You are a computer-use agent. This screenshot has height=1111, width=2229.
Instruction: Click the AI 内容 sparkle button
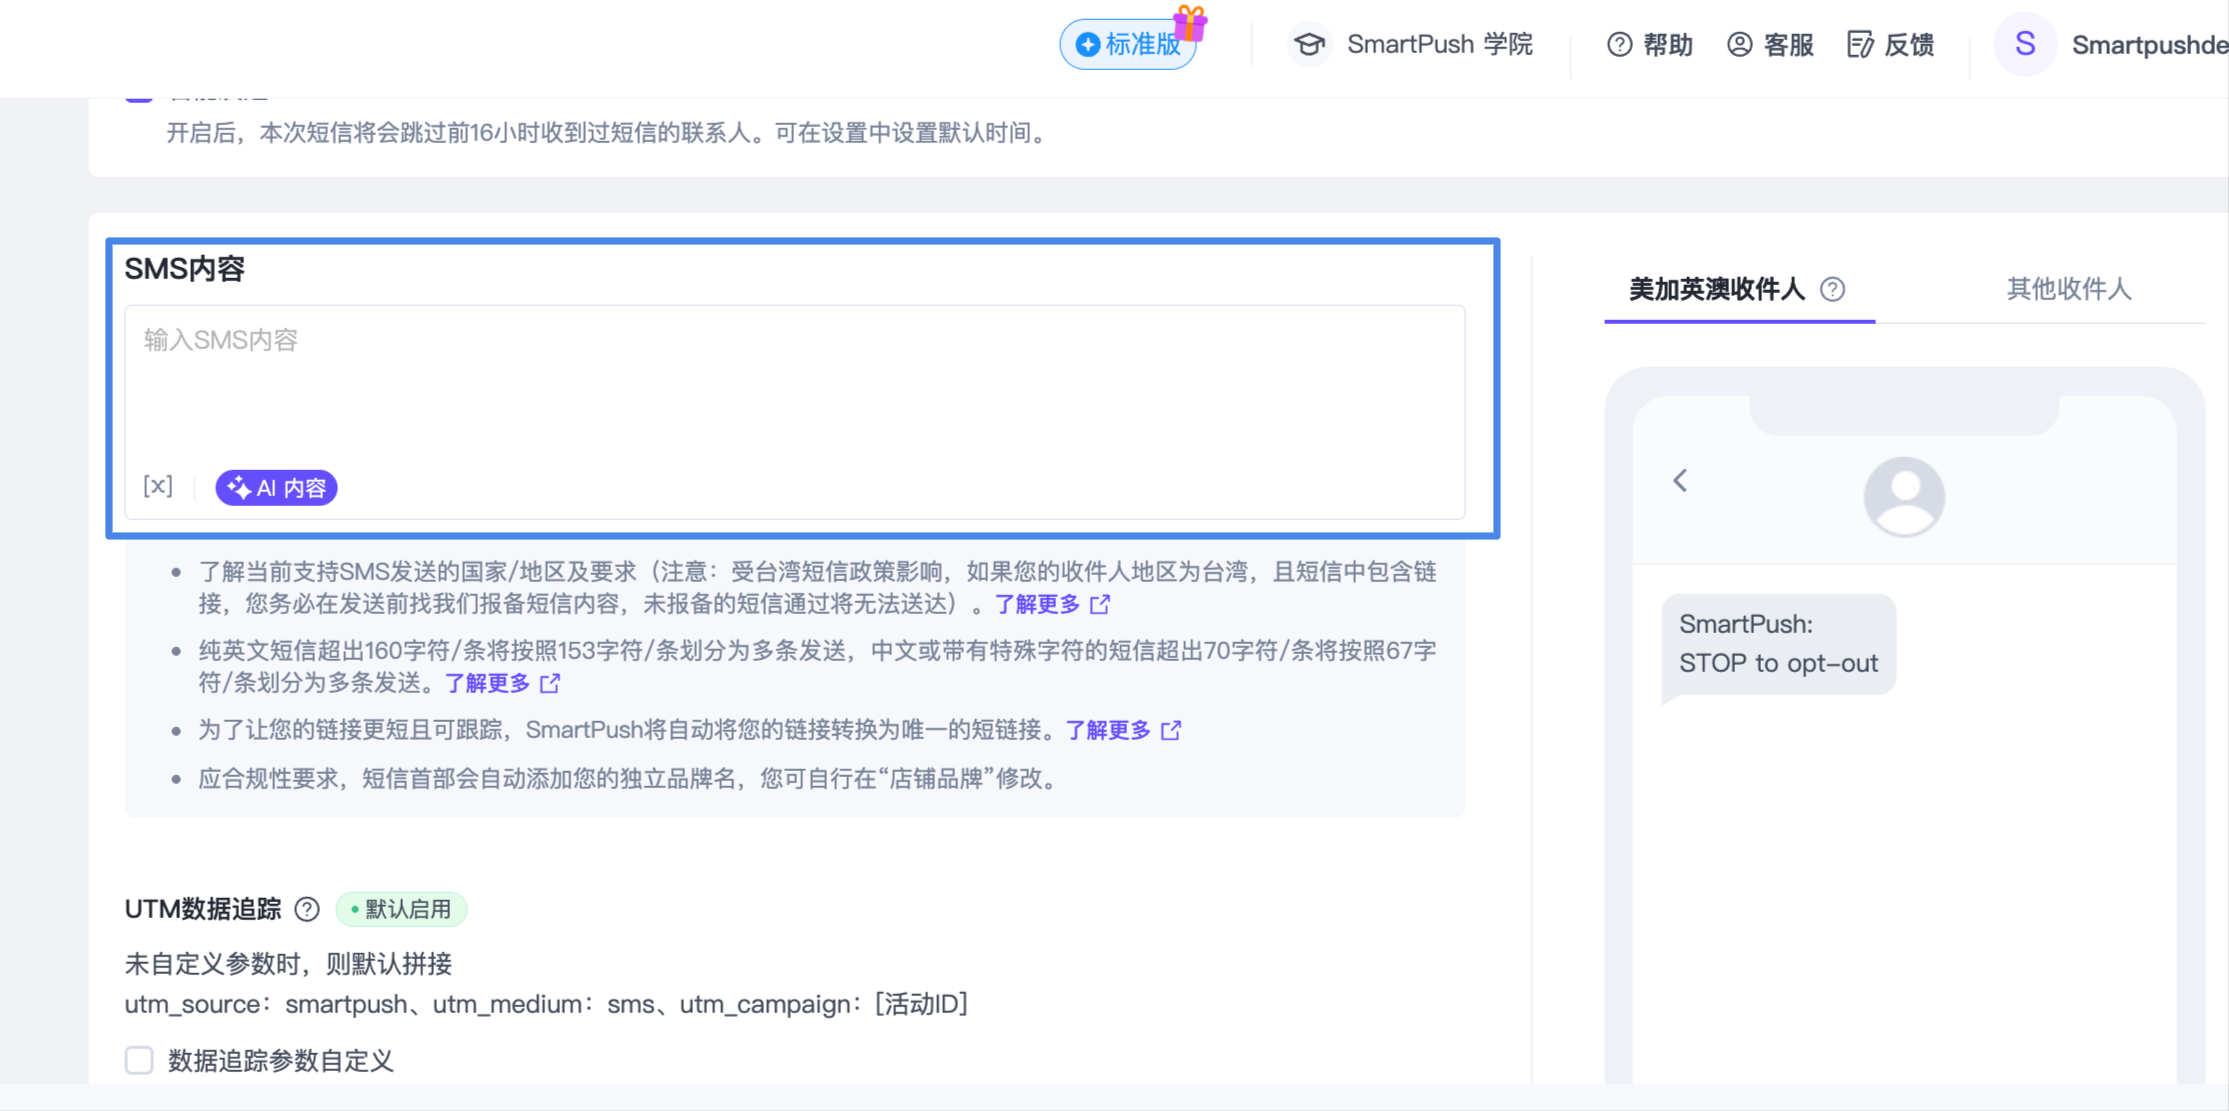(x=277, y=488)
